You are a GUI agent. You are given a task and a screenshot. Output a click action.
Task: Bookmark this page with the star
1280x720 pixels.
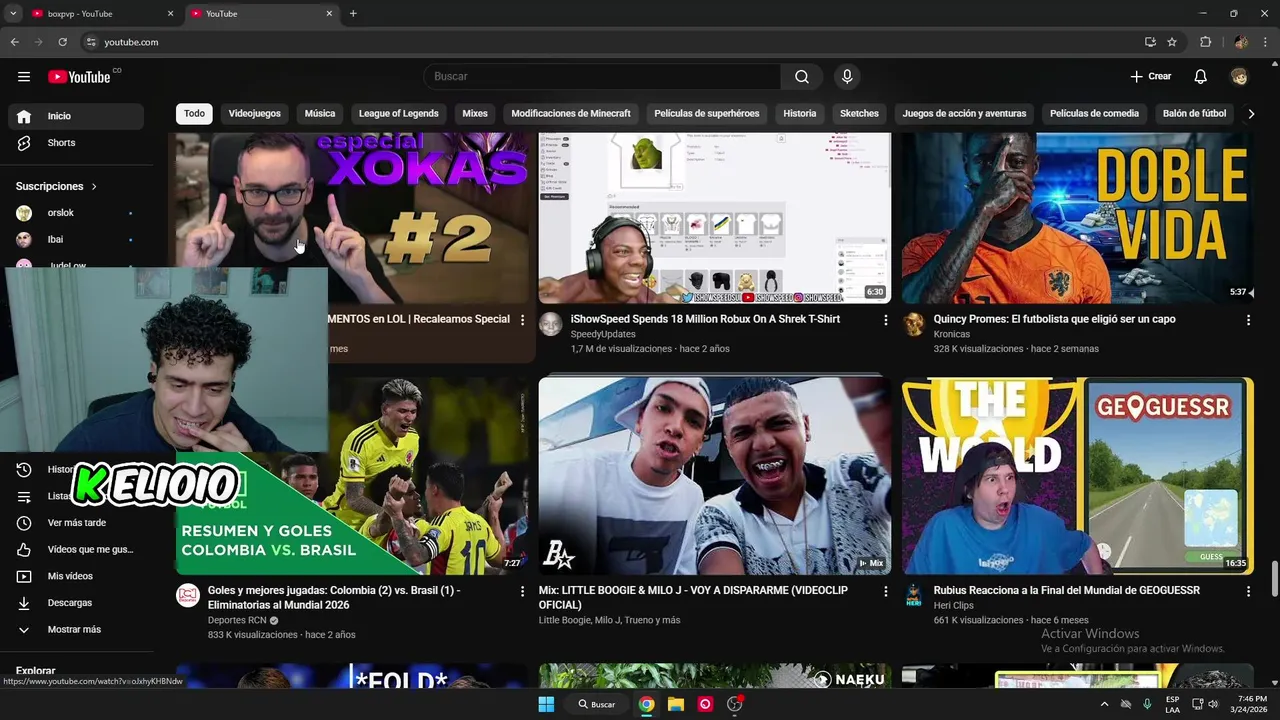point(1172,42)
